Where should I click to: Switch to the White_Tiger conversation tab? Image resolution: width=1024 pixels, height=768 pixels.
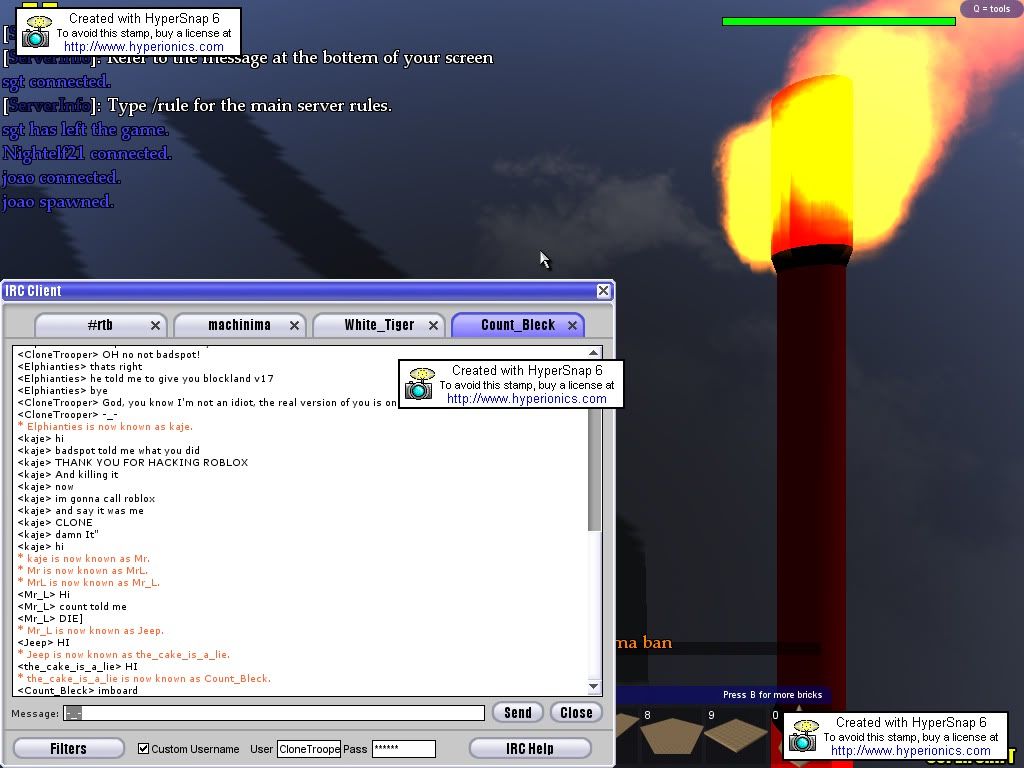[378, 325]
